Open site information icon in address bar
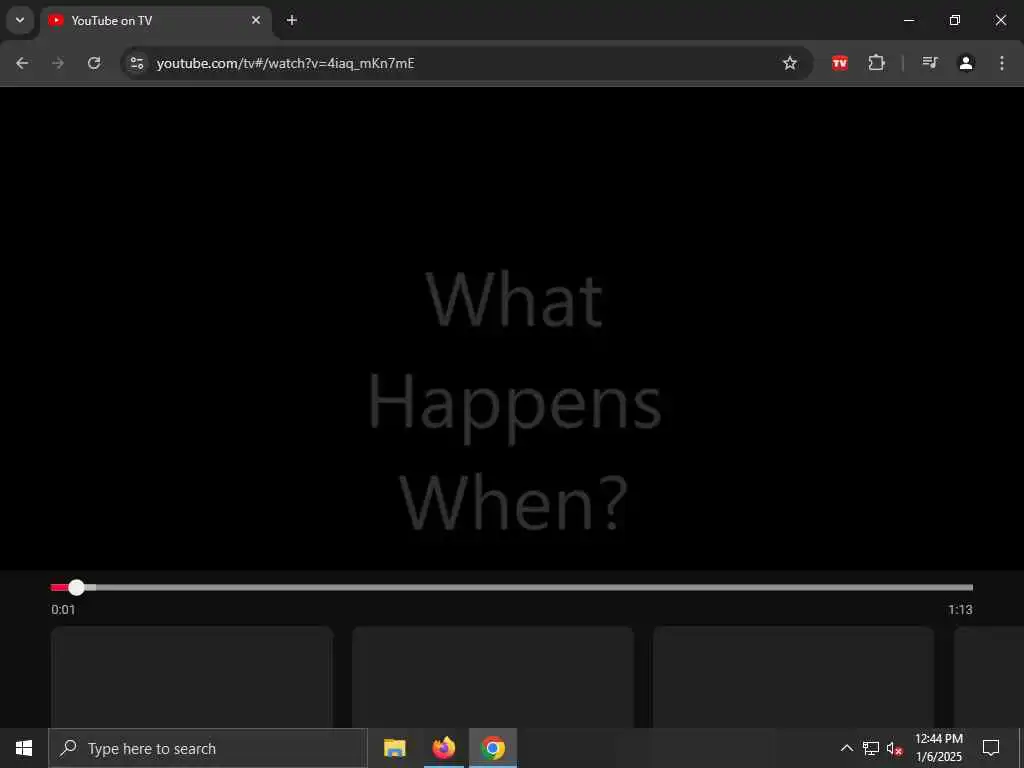This screenshot has width=1024, height=768. (136, 63)
